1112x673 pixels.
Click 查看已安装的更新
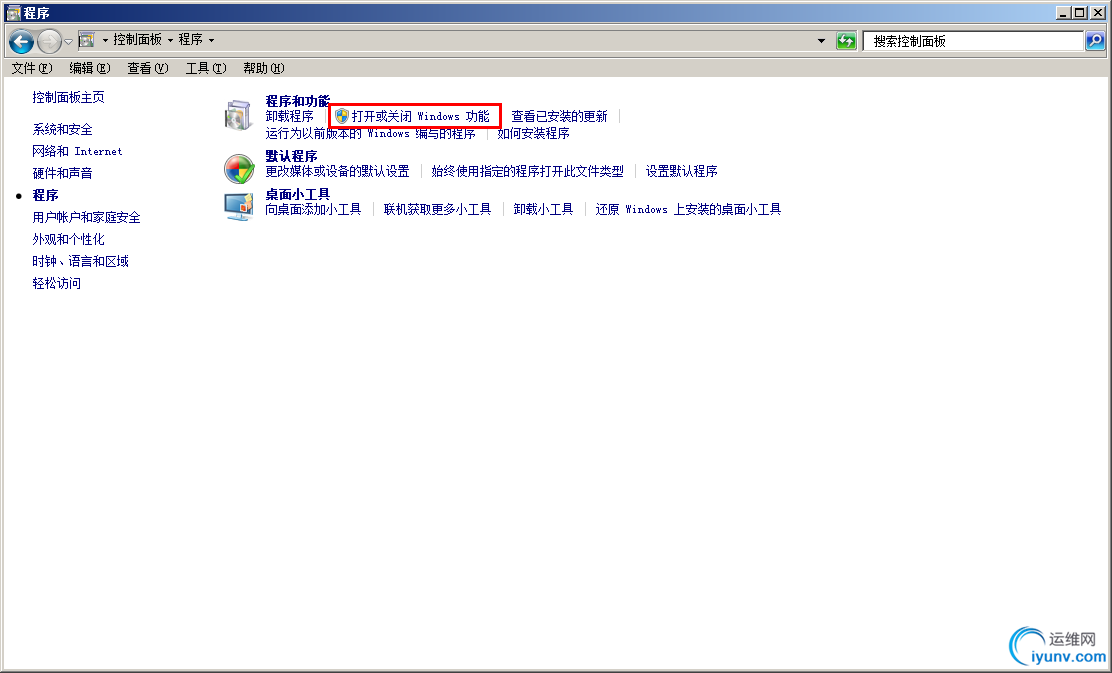click(x=560, y=116)
